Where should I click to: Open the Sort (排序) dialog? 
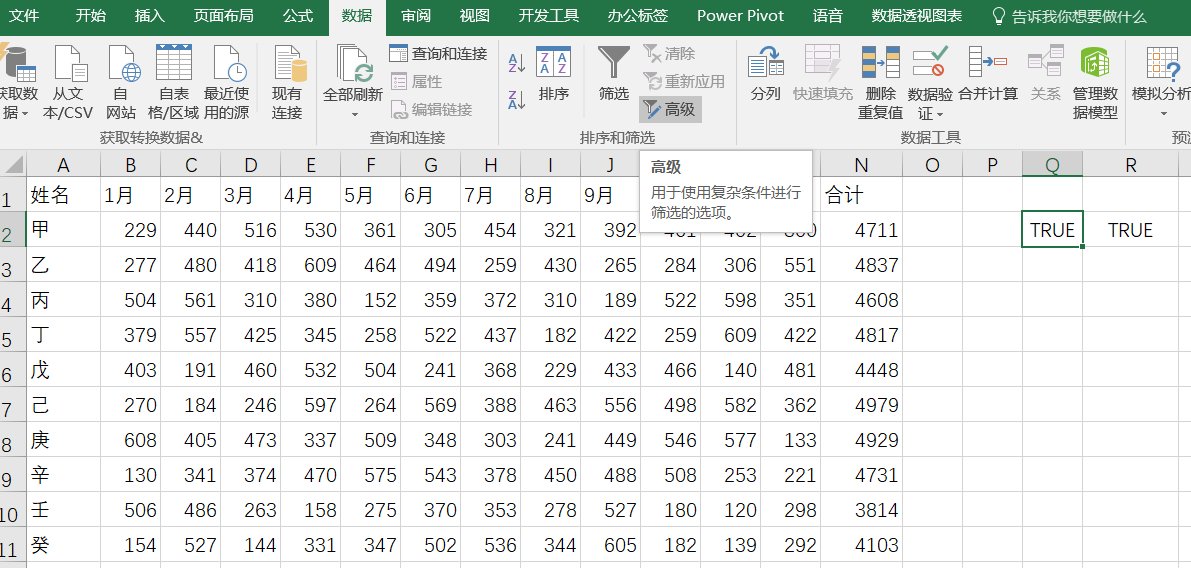click(x=554, y=74)
